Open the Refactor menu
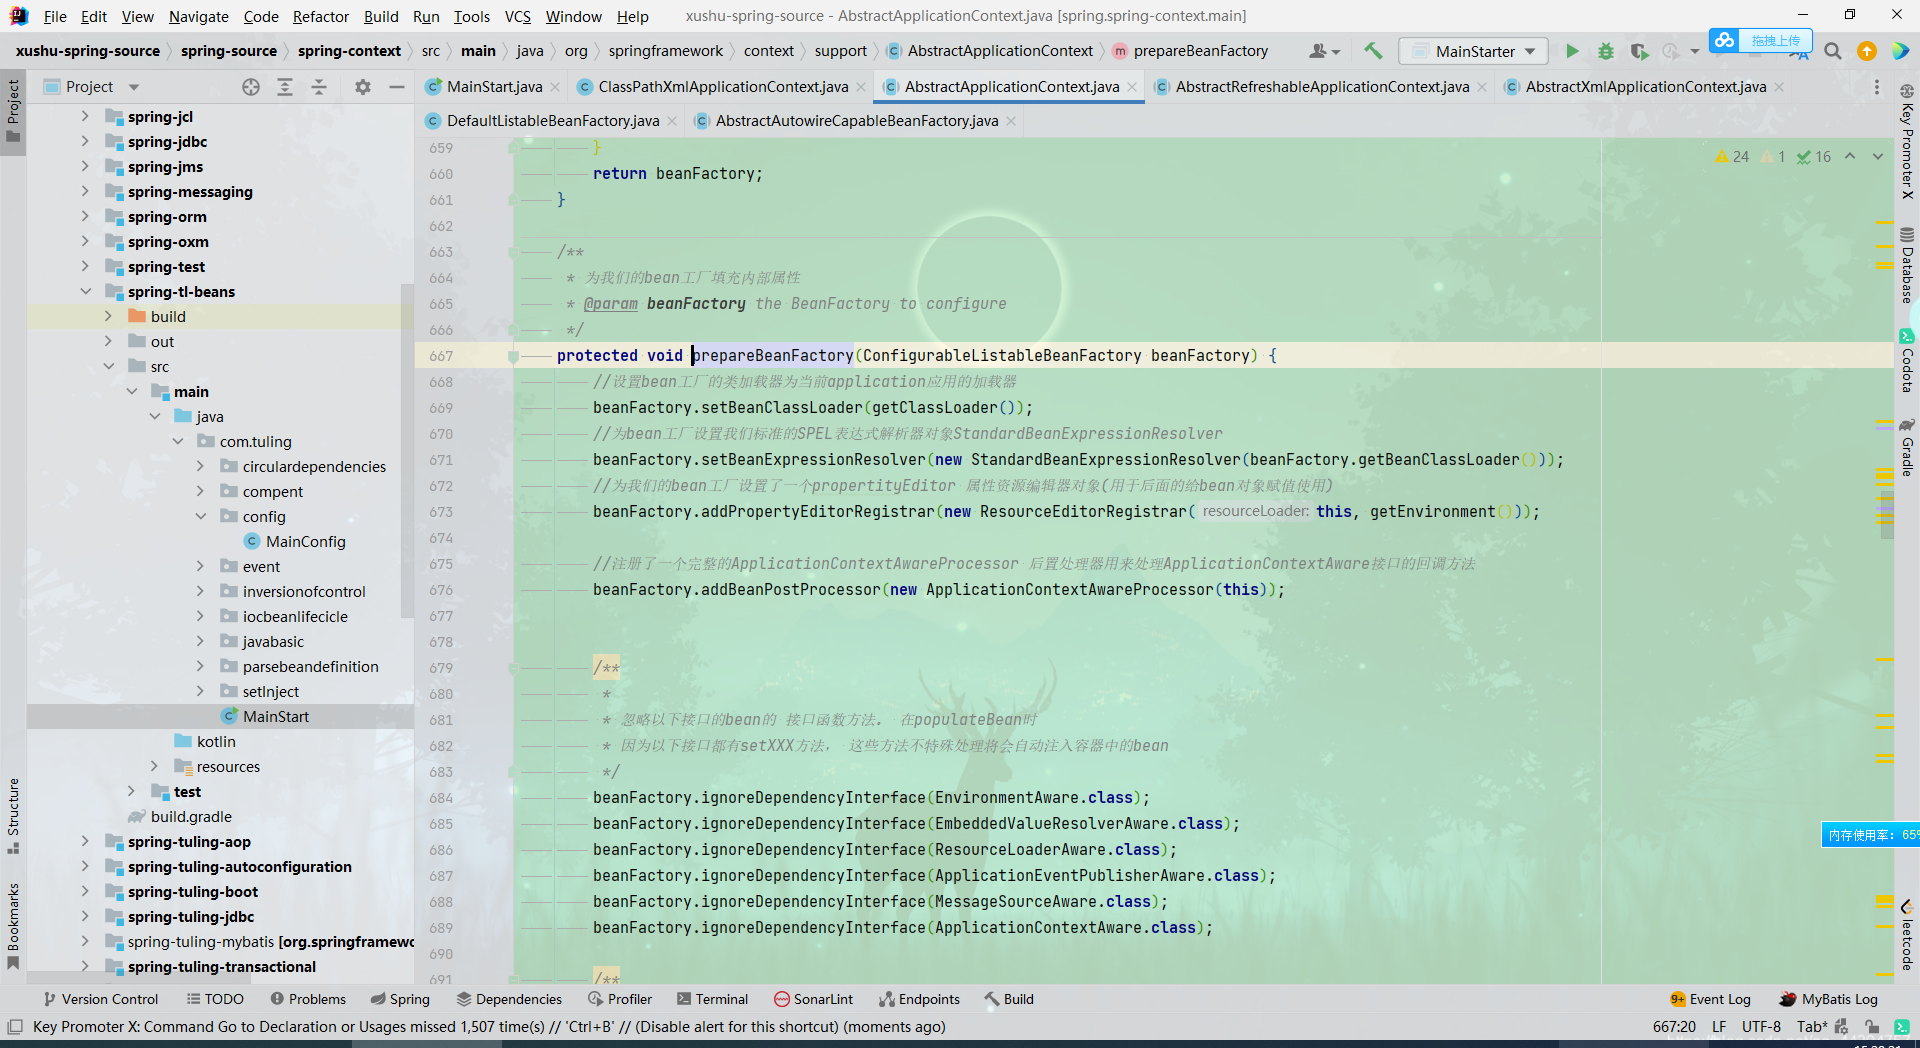 pos(320,16)
